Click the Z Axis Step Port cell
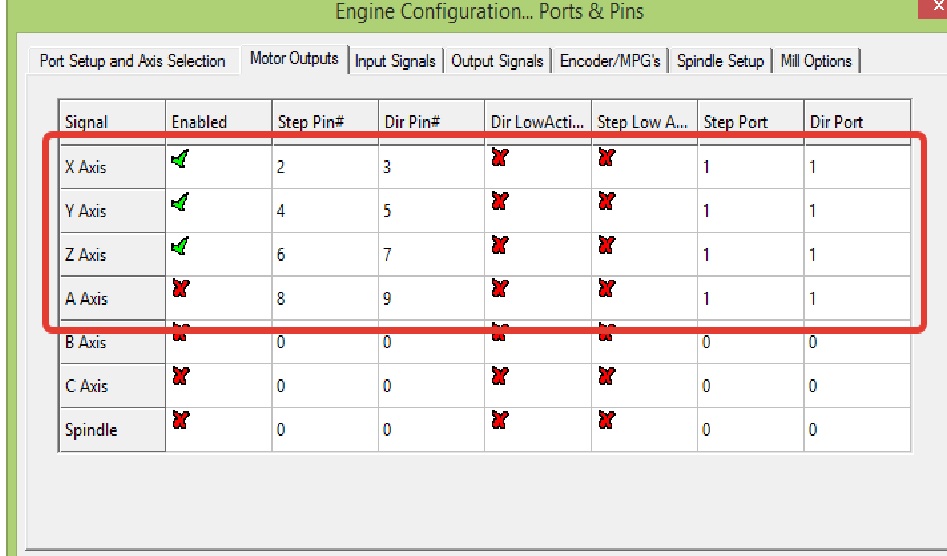This screenshot has height=556, width=947. 750,255
